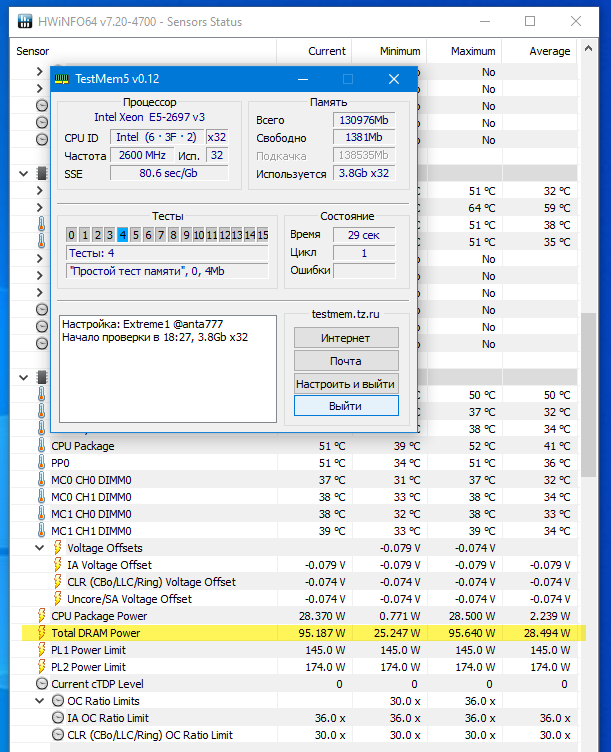Click the lightning icon beside Uncore/SA Voltage Offset
This screenshot has height=752, width=611.
click(x=58, y=599)
